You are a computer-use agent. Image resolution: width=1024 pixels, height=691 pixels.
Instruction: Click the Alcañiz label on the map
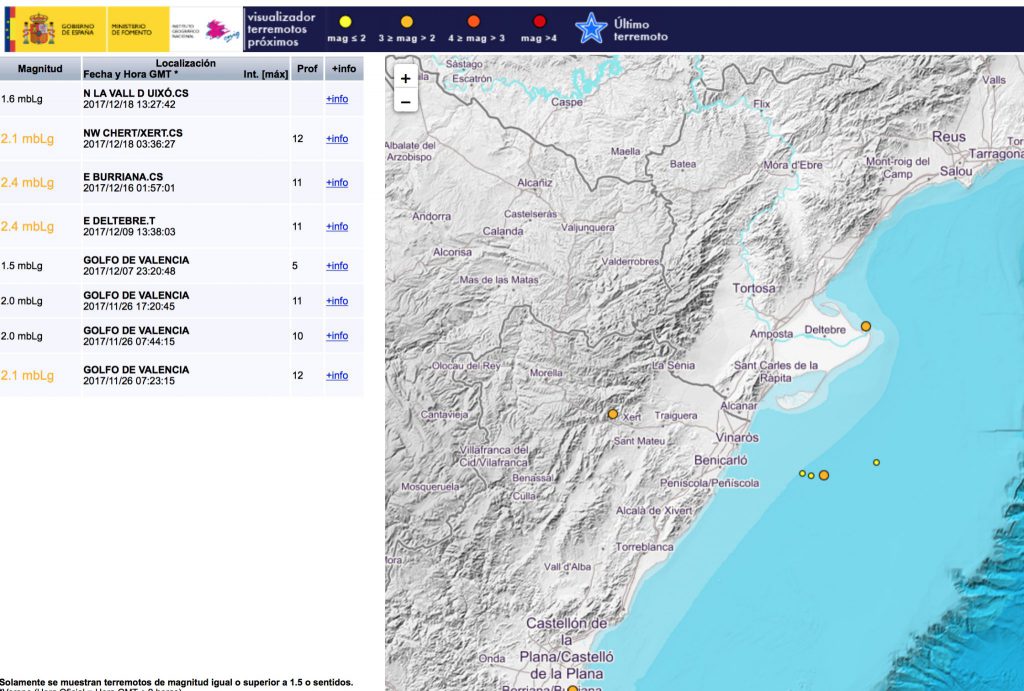535,183
